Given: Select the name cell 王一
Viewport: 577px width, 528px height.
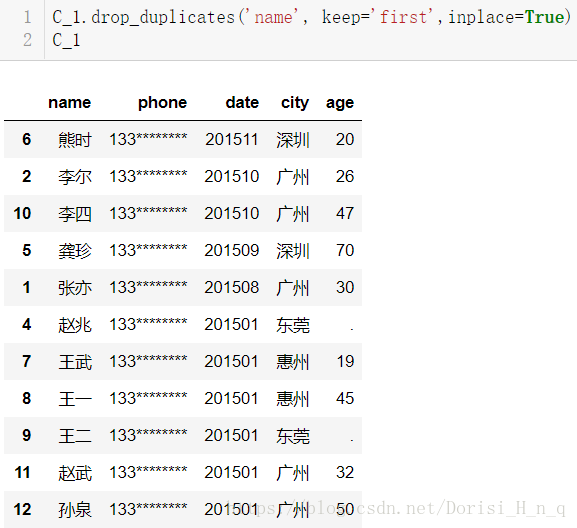Looking at the screenshot, I should (75, 399).
